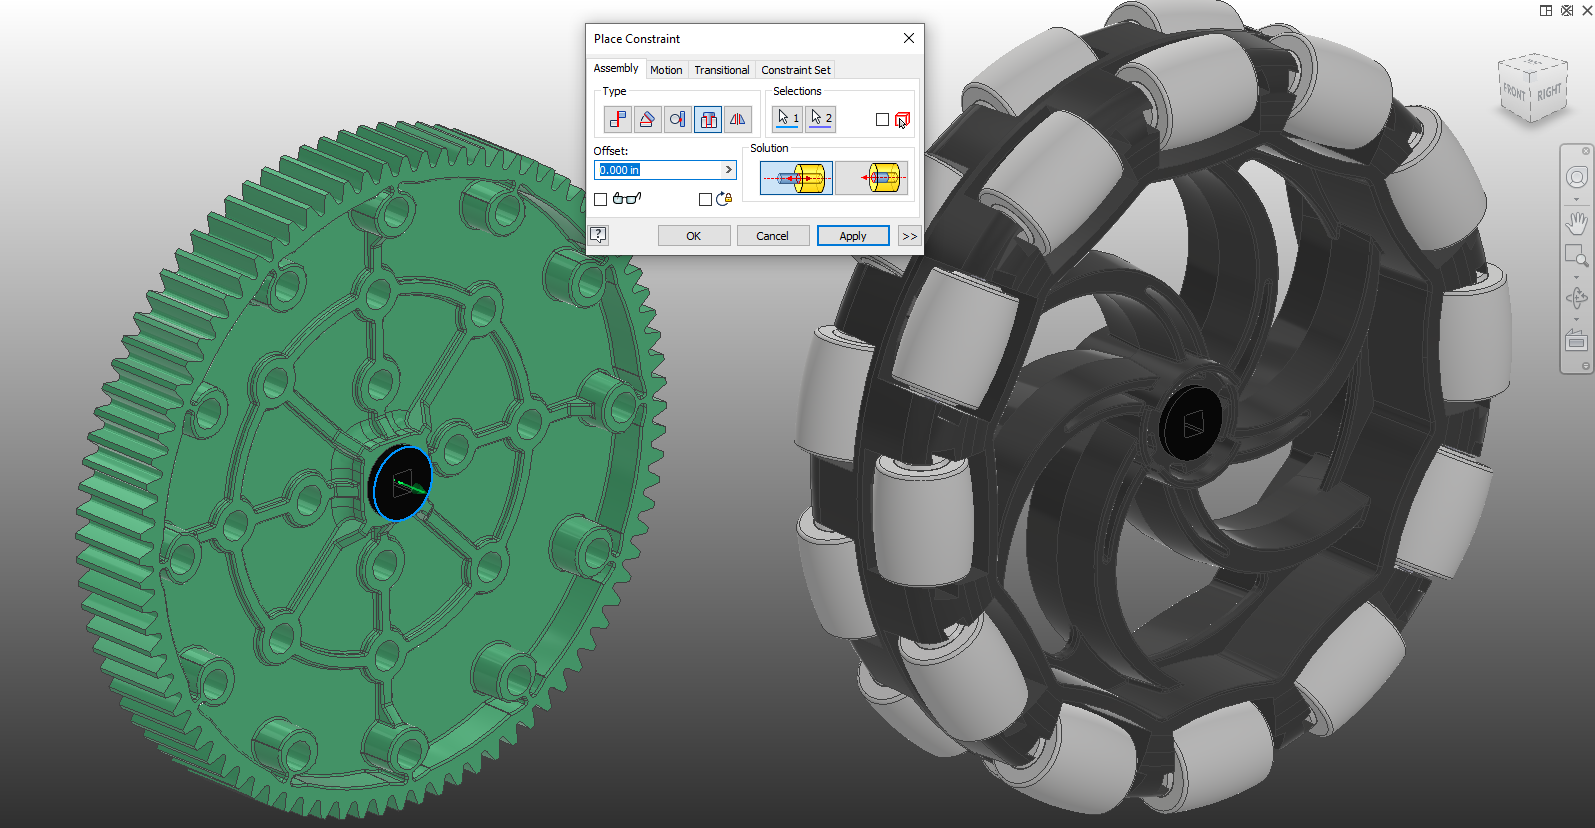Screen dimensions: 1595x828
Task: Switch to the Motion tab
Action: [x=666, y=70]
